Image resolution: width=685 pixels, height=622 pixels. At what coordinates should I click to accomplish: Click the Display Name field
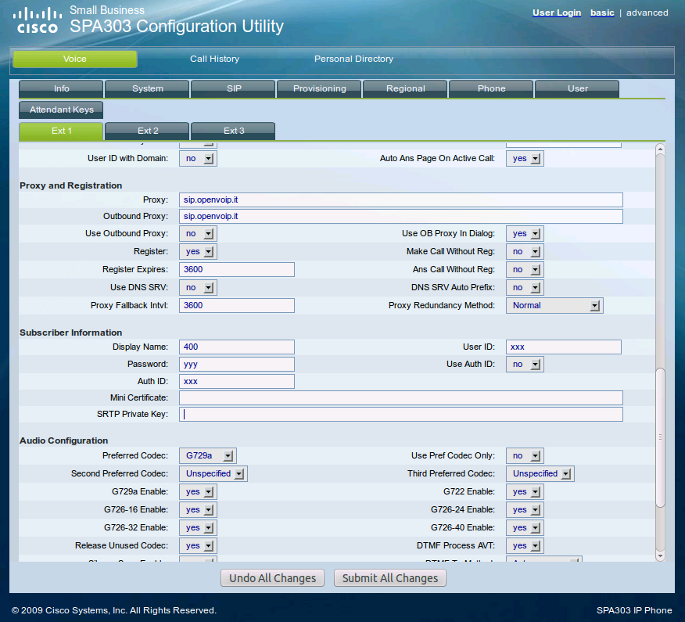[237, 347]
